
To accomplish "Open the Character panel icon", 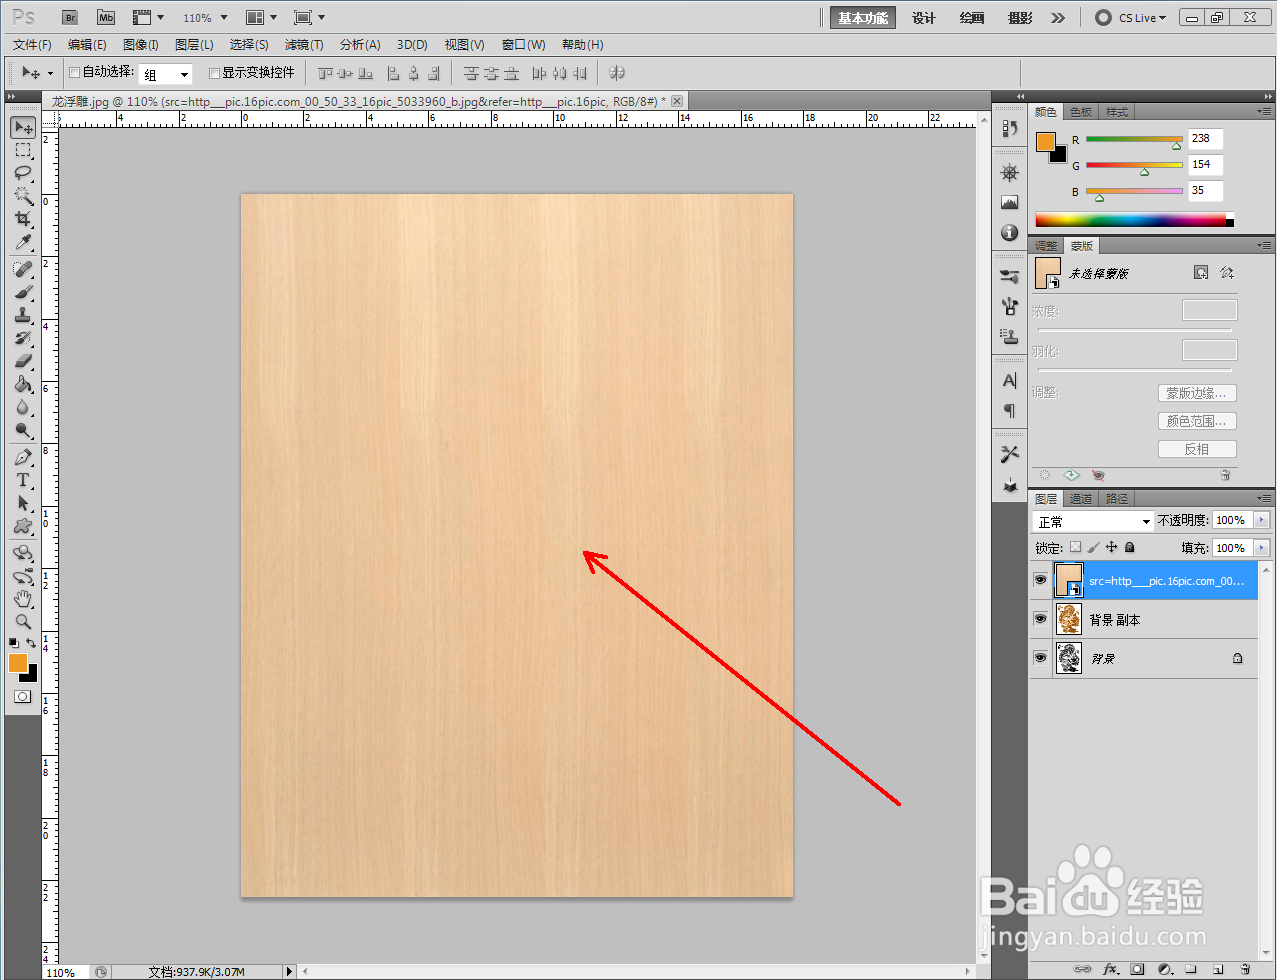I will 1009,380.
